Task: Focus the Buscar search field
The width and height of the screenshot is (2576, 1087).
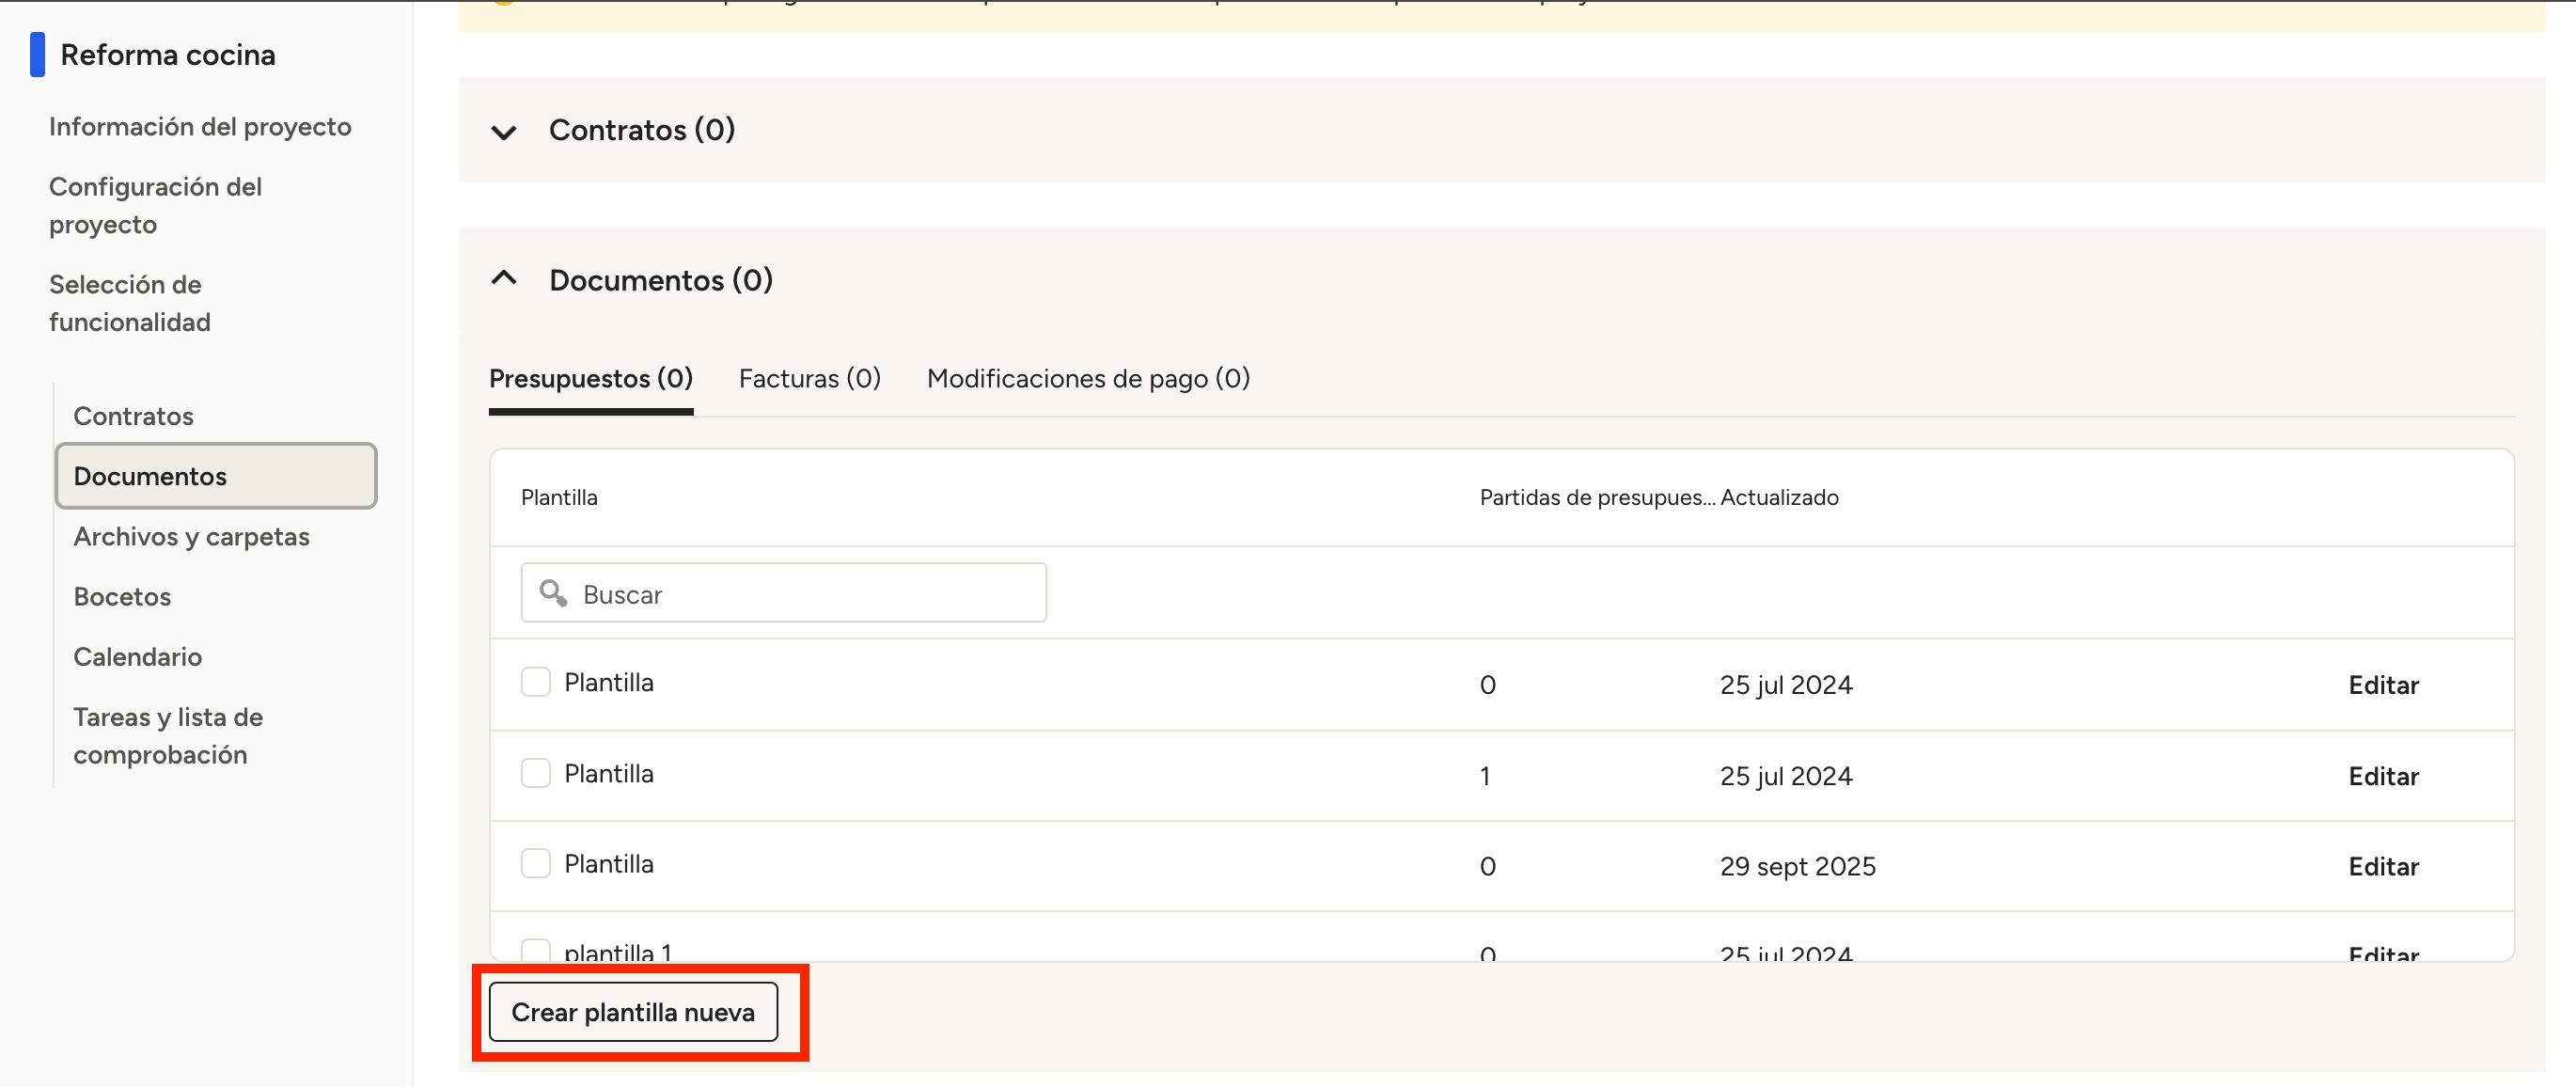Action: 800,593
